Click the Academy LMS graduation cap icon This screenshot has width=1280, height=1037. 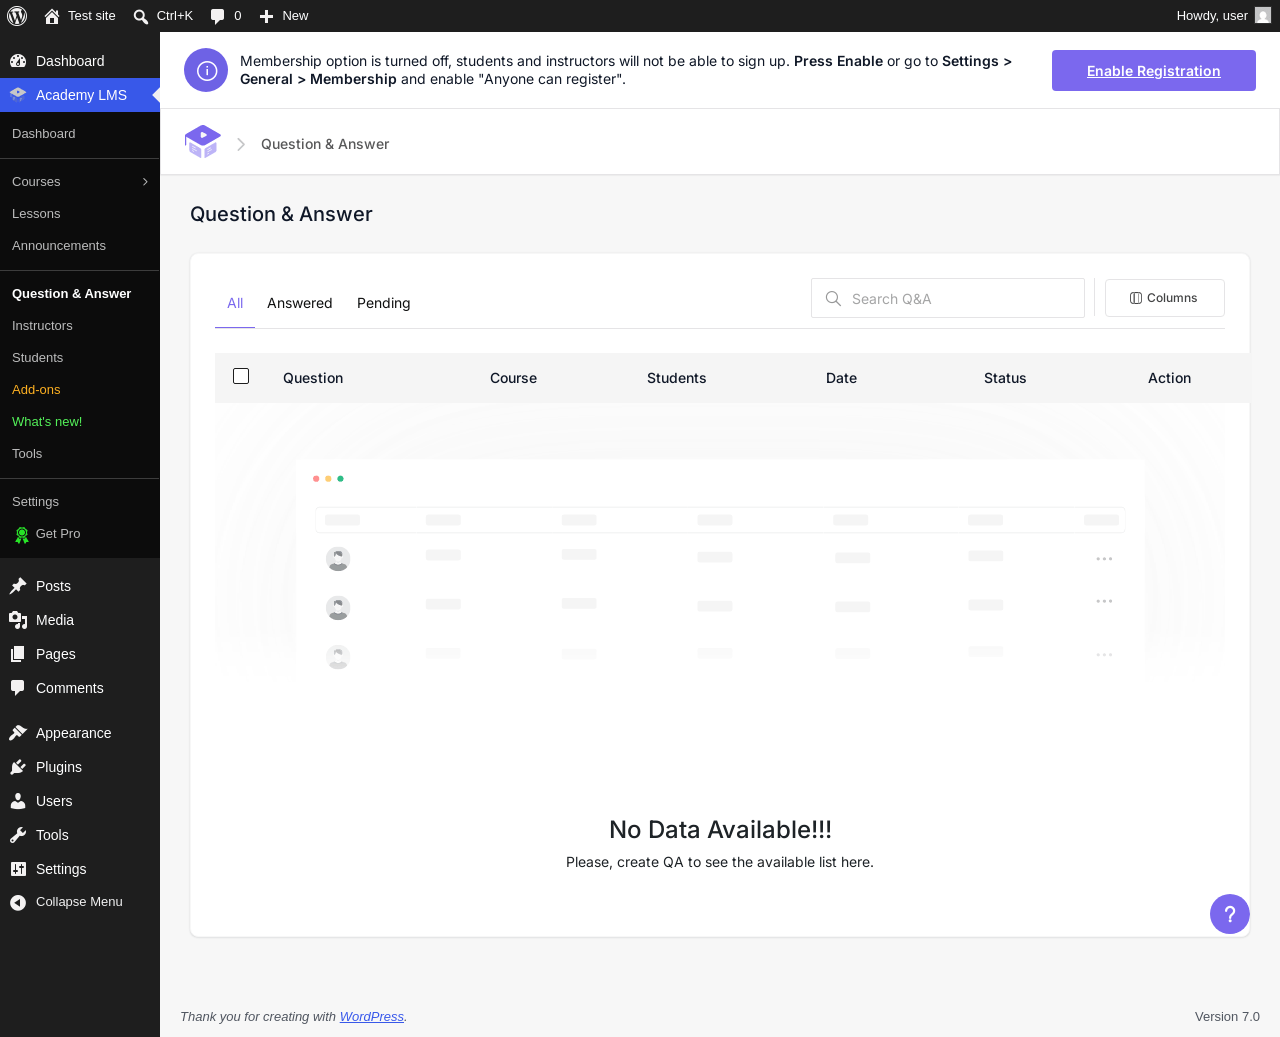[18, 95]
